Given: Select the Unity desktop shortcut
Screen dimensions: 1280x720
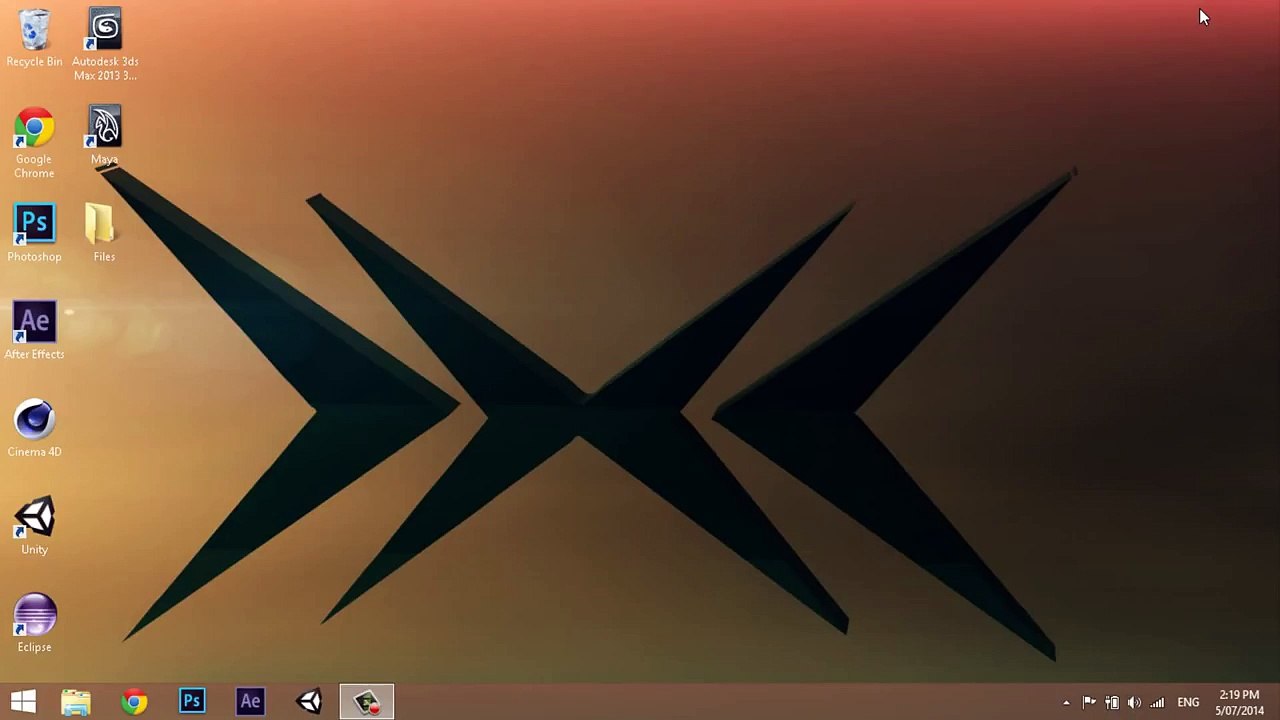Looking at the screenshot, I should point(34,526).
